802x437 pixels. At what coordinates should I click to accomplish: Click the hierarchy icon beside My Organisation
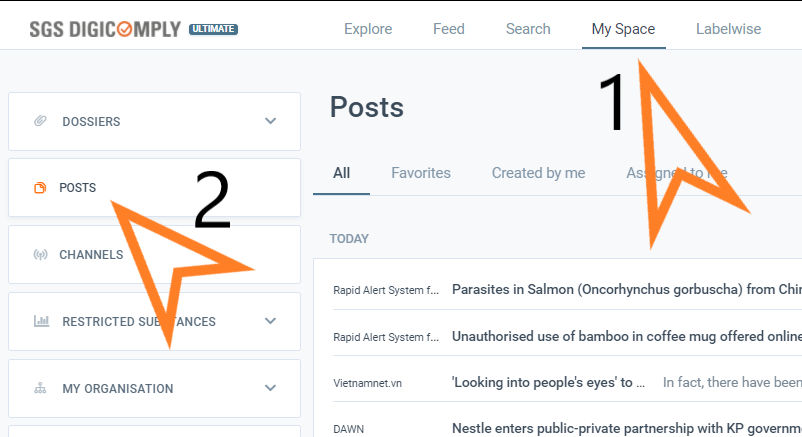(41, 389)
